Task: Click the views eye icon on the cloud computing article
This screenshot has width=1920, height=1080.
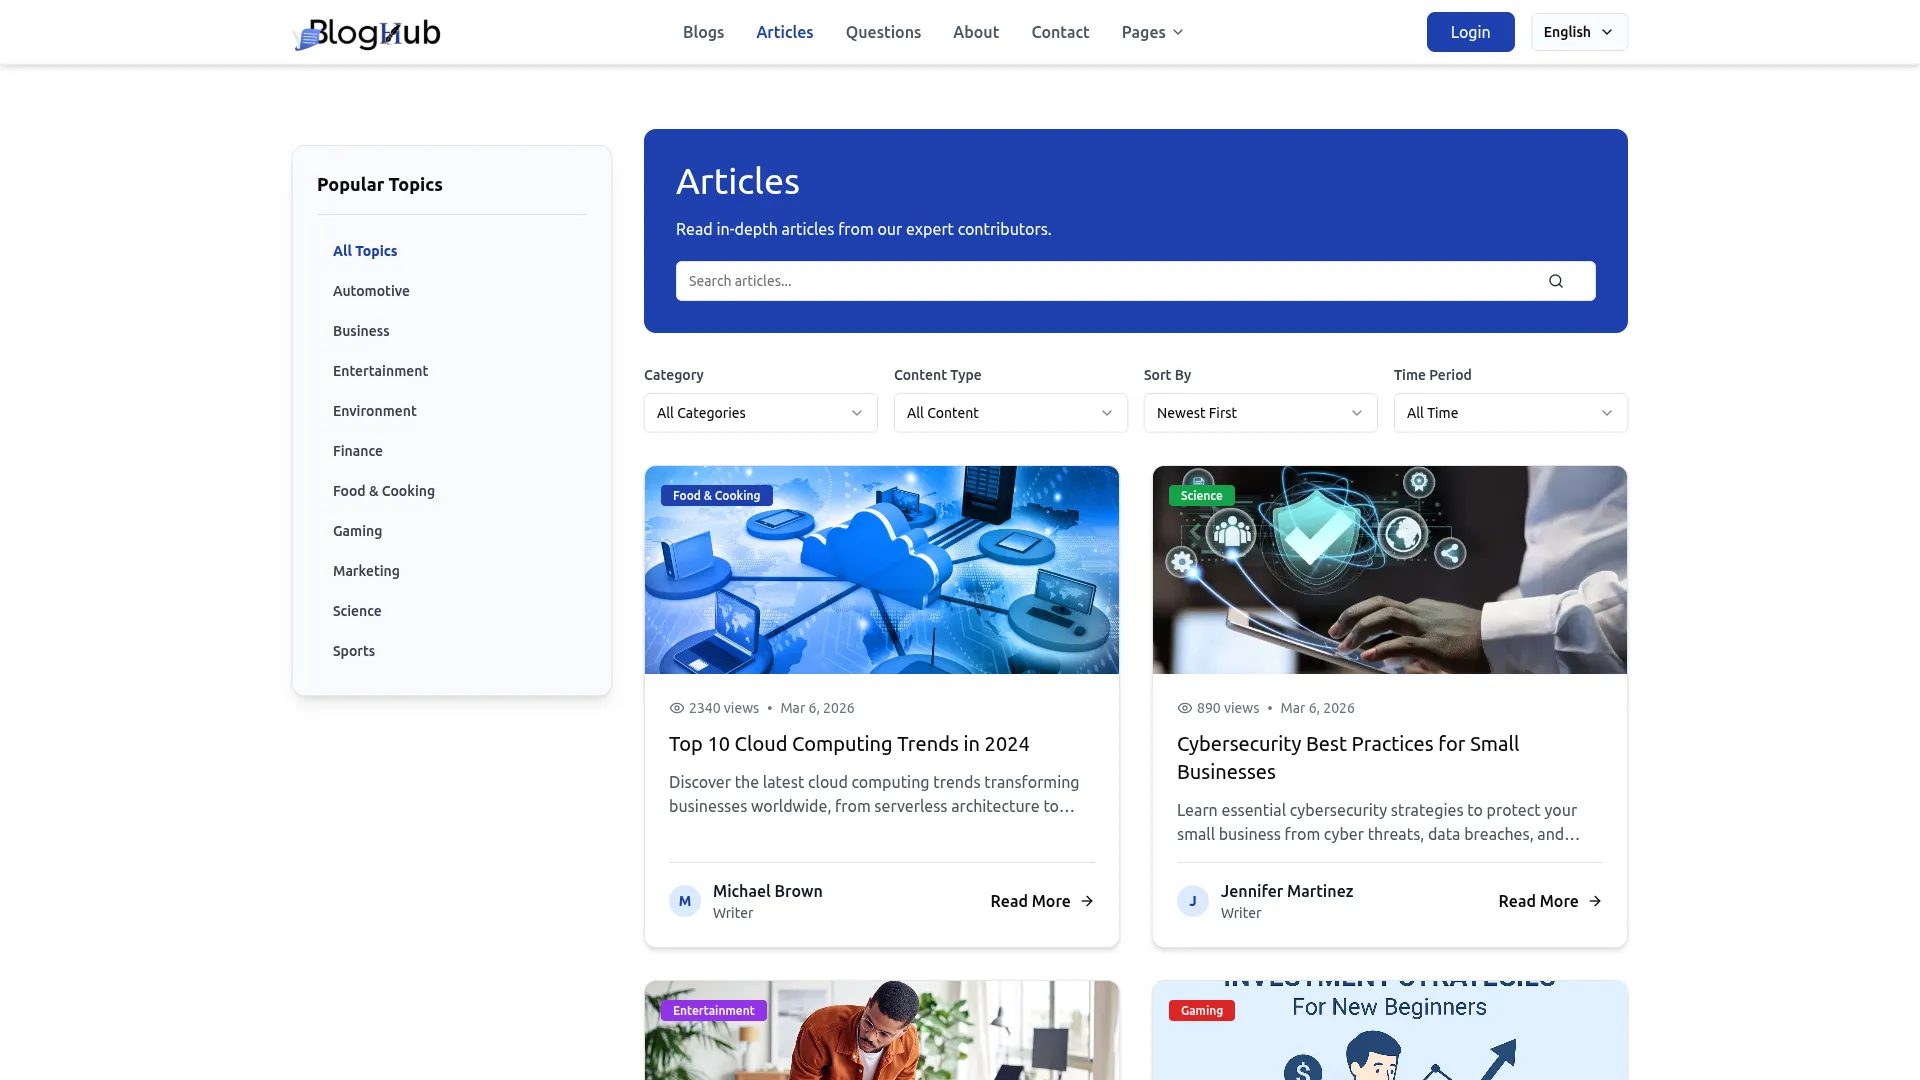Action: 676,708
